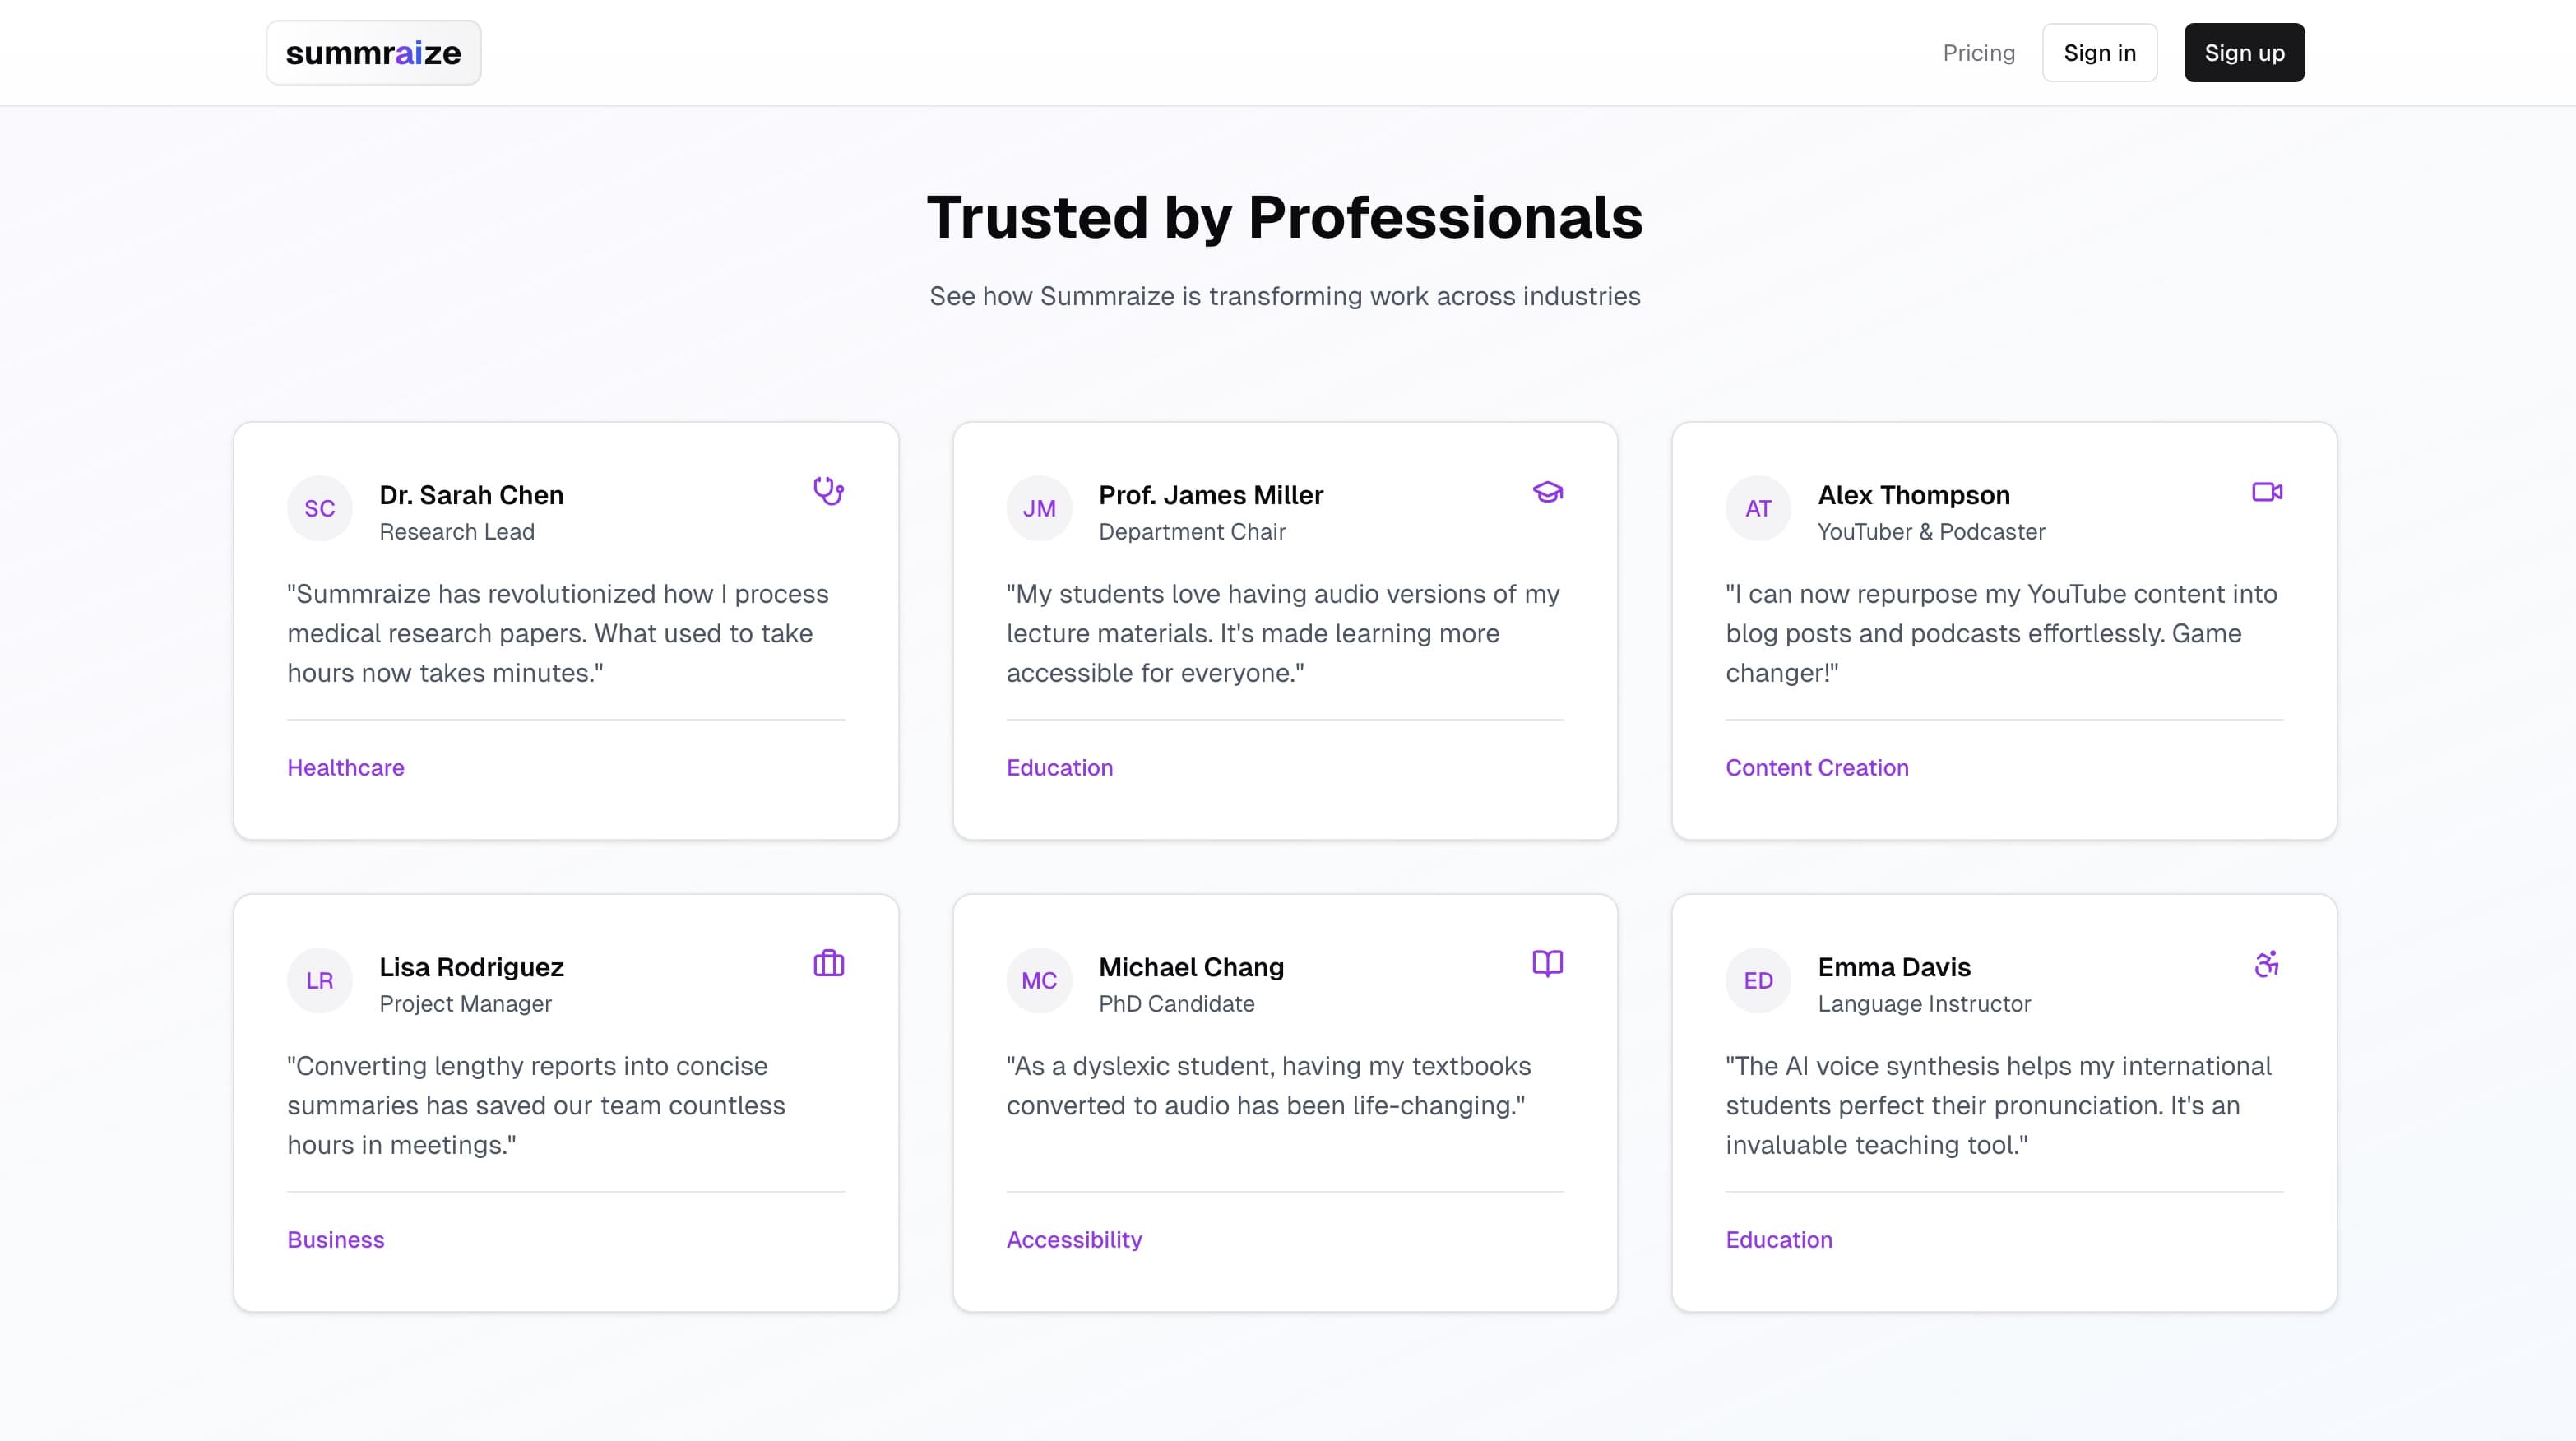Click the briefcase icon on Lisa Rodriguez's card
Screen dimensions: 2576x1441
click(x=828, y=963)
